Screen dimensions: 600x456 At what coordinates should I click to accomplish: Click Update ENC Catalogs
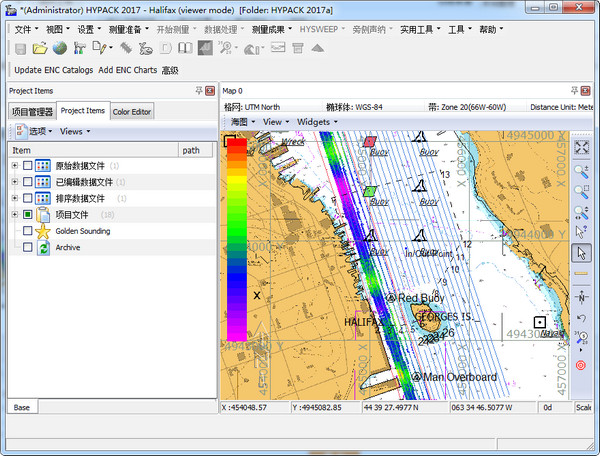54,70
